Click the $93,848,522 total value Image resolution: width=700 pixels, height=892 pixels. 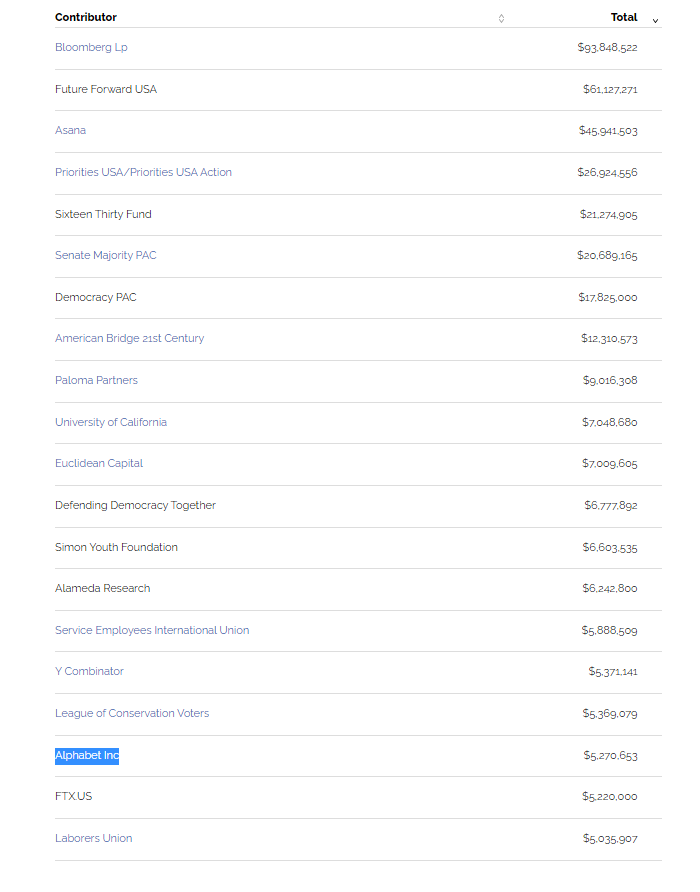pyautogui.click(x=607, y=47)
